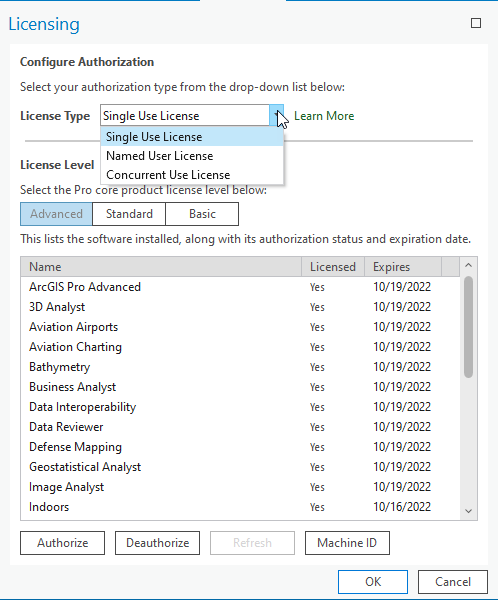Click the Licensing title text

(44, 24)
